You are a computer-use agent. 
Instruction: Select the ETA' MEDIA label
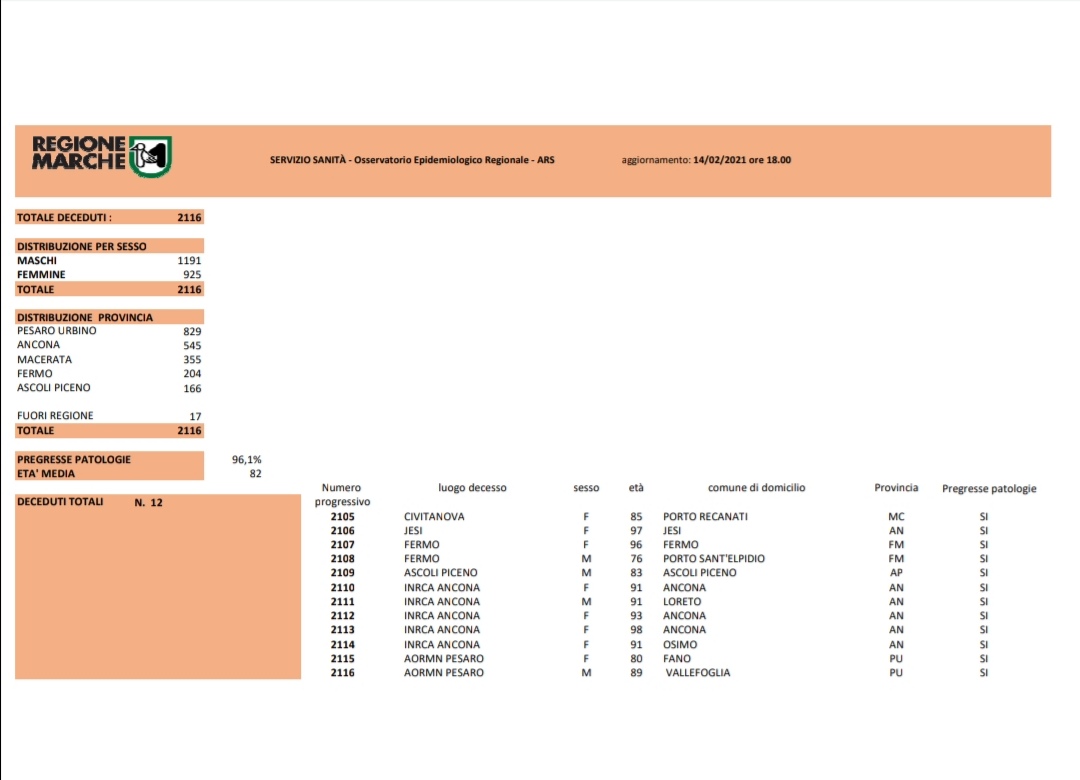[45, 473]
